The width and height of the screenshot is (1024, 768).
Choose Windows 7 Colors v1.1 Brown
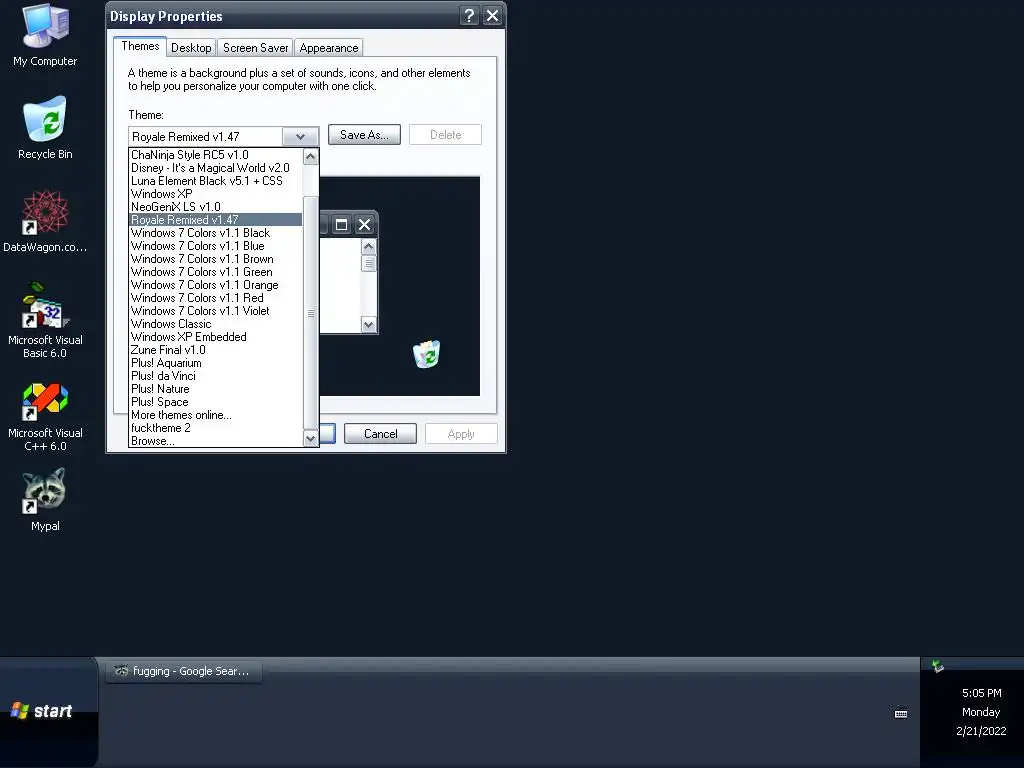[216, 259]
